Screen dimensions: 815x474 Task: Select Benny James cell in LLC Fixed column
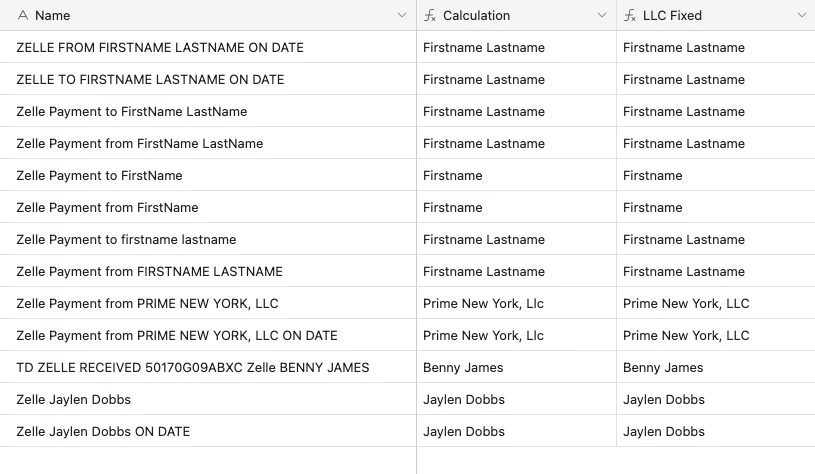click(716, 367)
